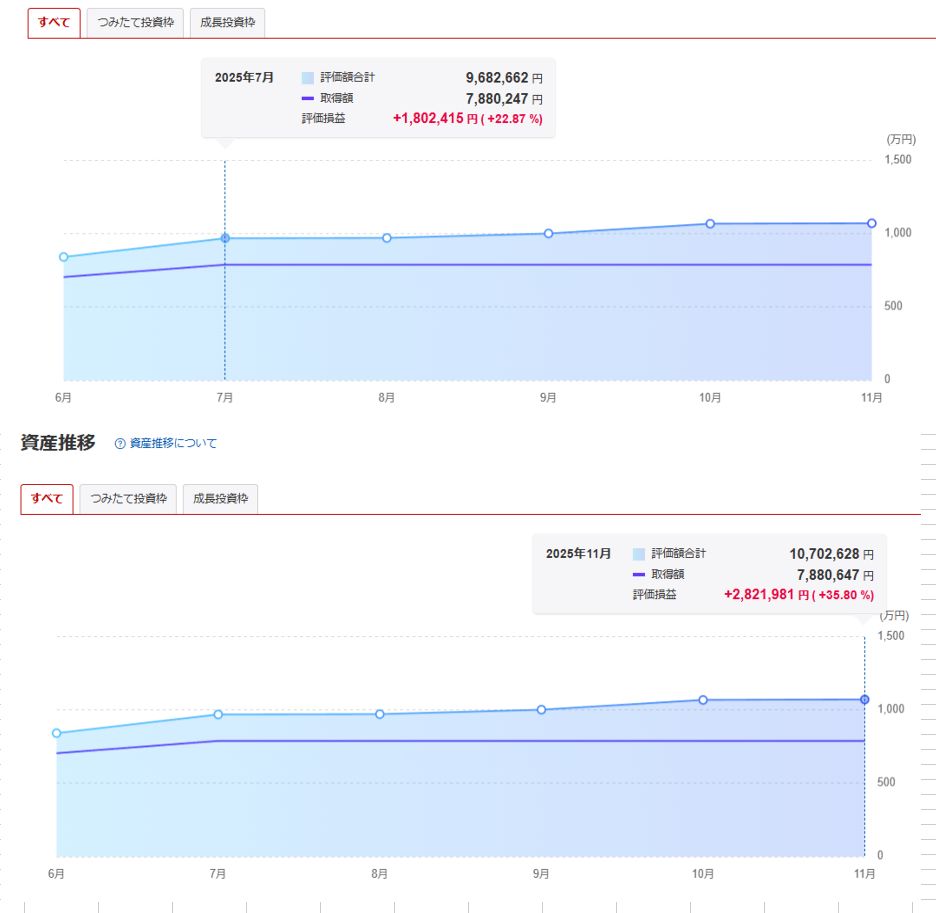Screen dimensions: 936x913
Task: Pick the 9月 data point in the upper chart
Action: 548,234
